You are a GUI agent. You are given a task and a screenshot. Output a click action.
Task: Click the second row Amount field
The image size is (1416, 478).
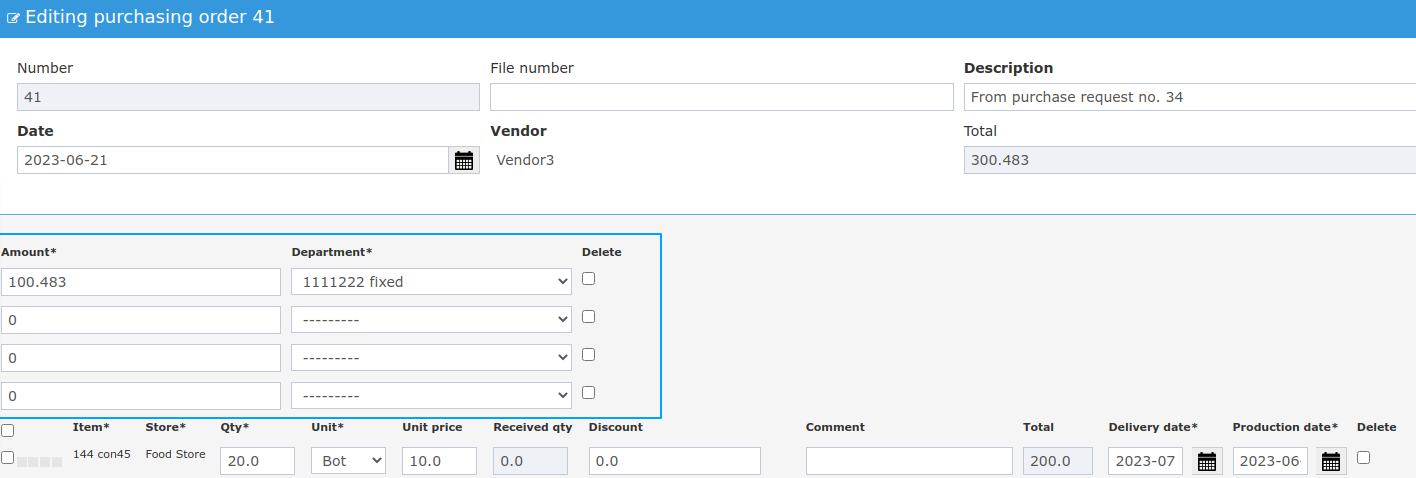pos(141,320)
